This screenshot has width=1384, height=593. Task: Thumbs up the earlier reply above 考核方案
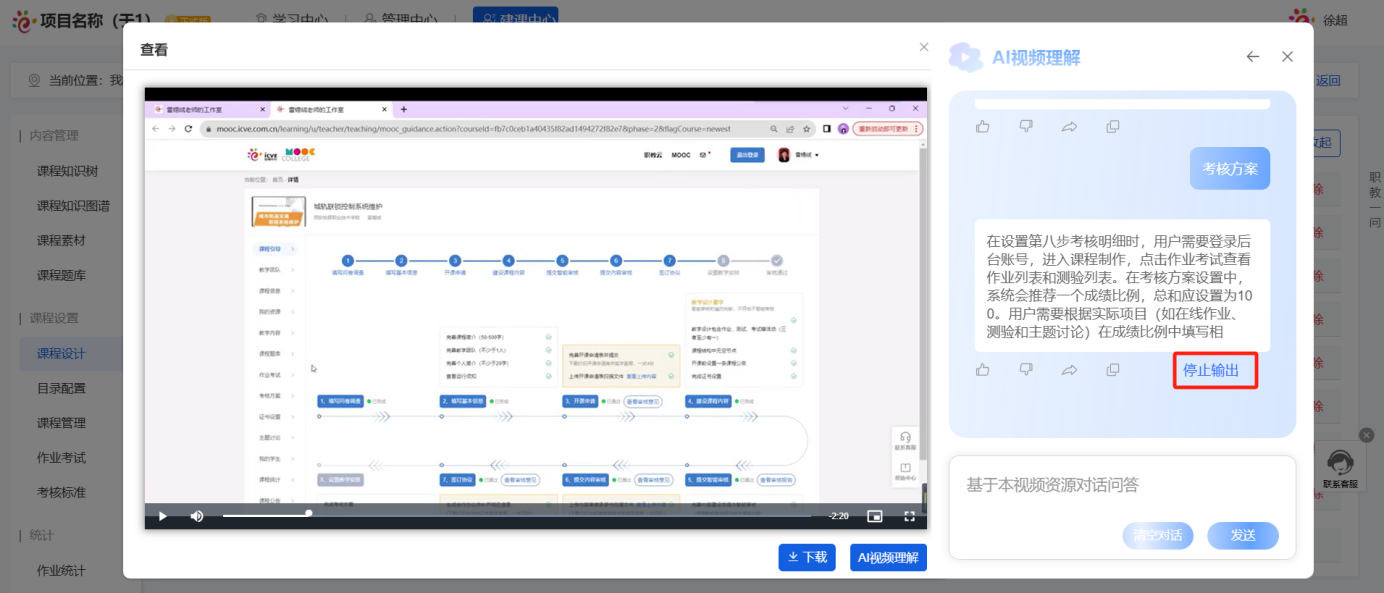coord(983,127)
